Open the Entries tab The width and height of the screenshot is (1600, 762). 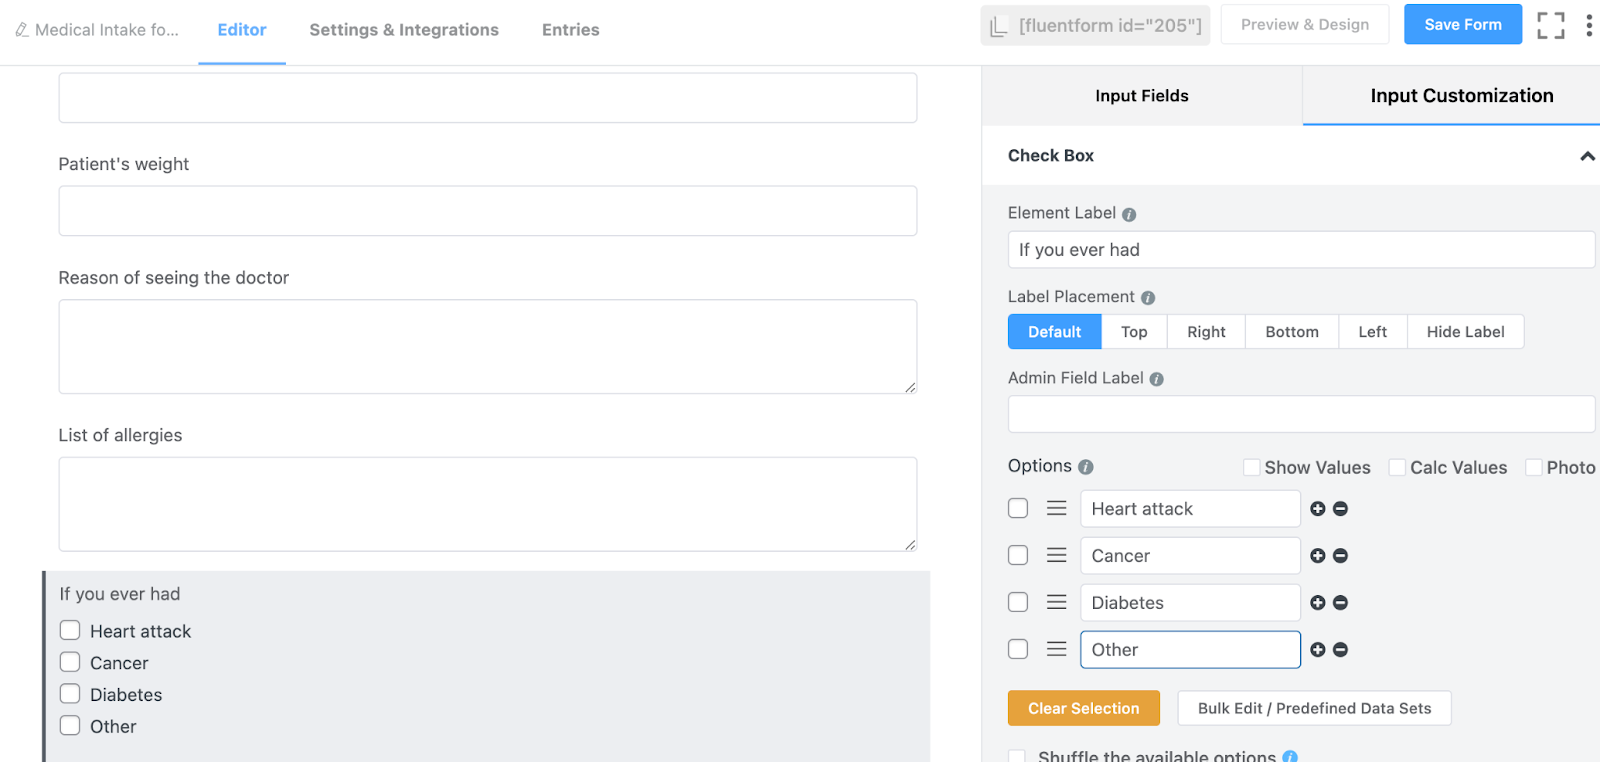tap(570, 30)
